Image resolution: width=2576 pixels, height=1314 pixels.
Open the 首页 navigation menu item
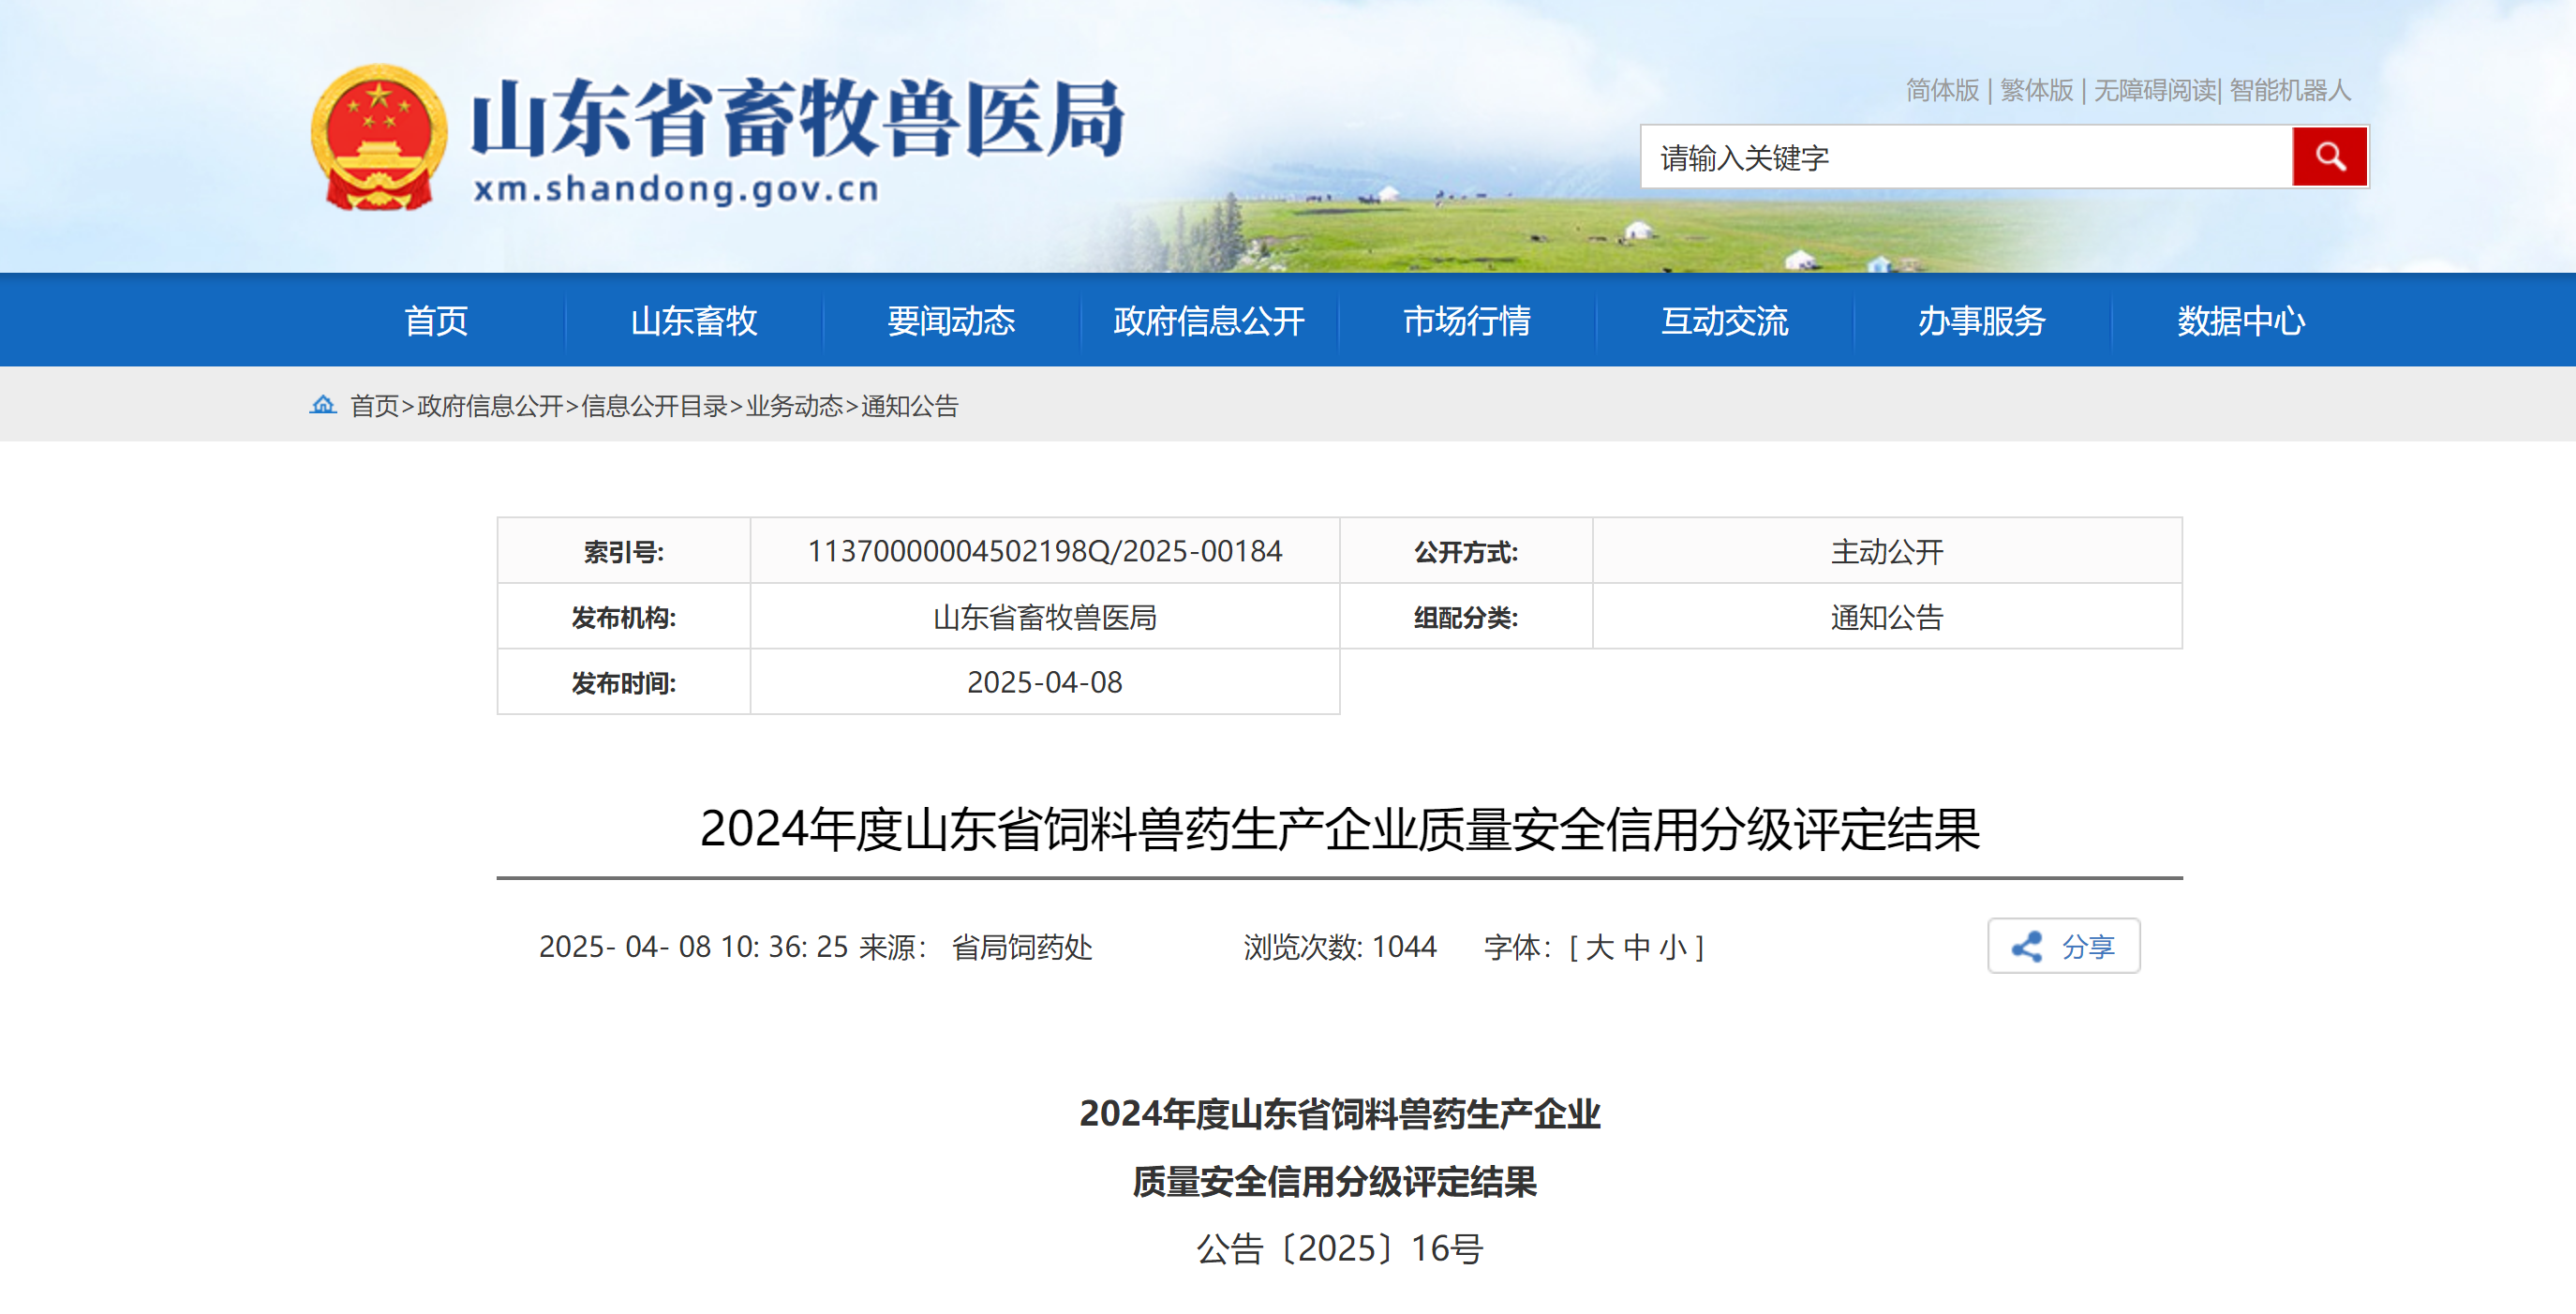click(436, 321)
